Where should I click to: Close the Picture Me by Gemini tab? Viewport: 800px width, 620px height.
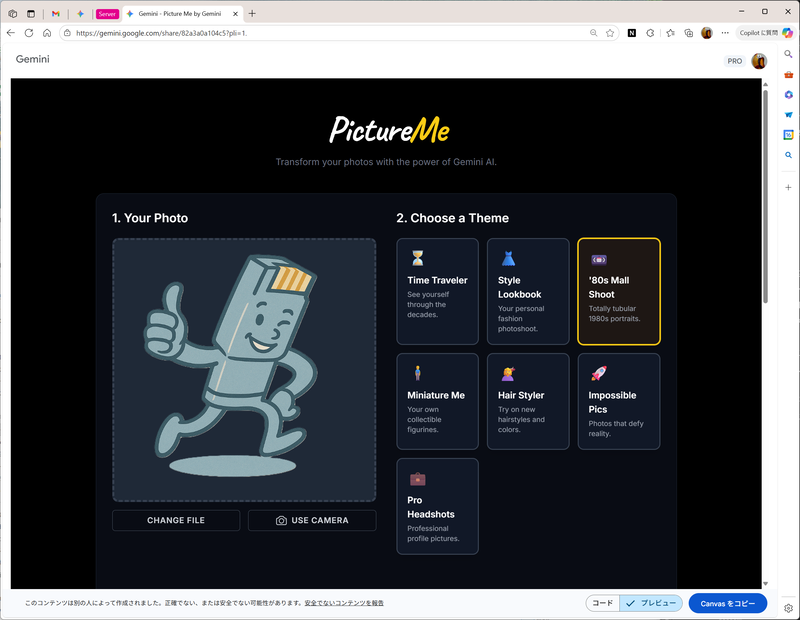(x=235, y=14)
